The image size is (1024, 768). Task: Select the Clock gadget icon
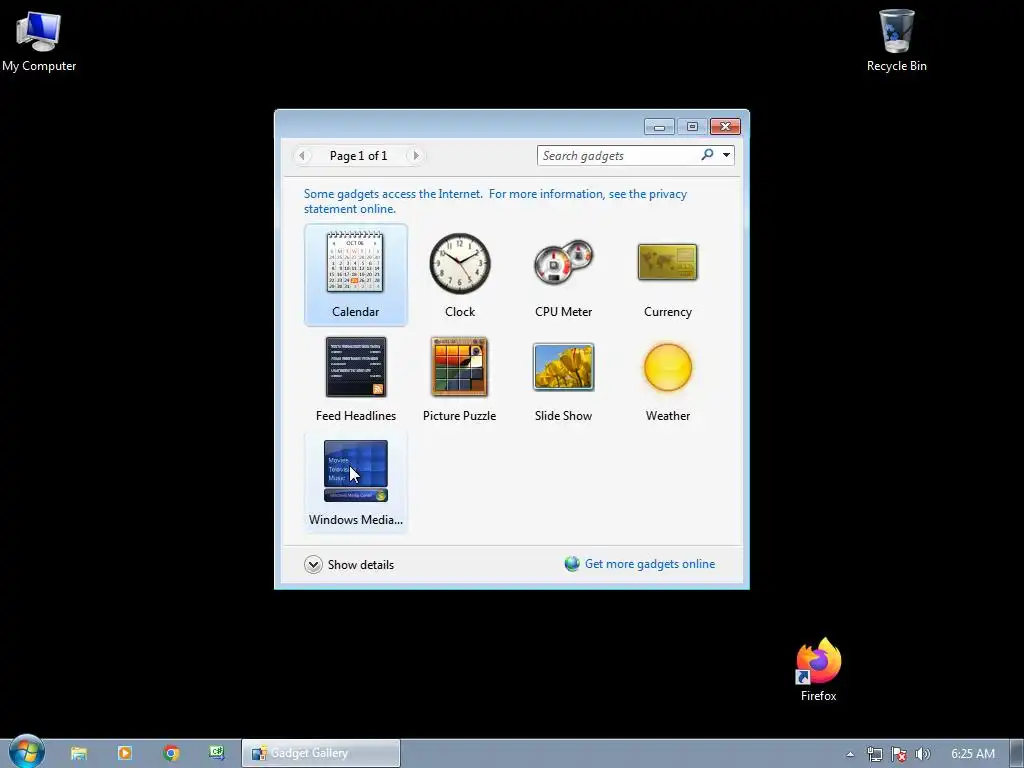[460, 263]
